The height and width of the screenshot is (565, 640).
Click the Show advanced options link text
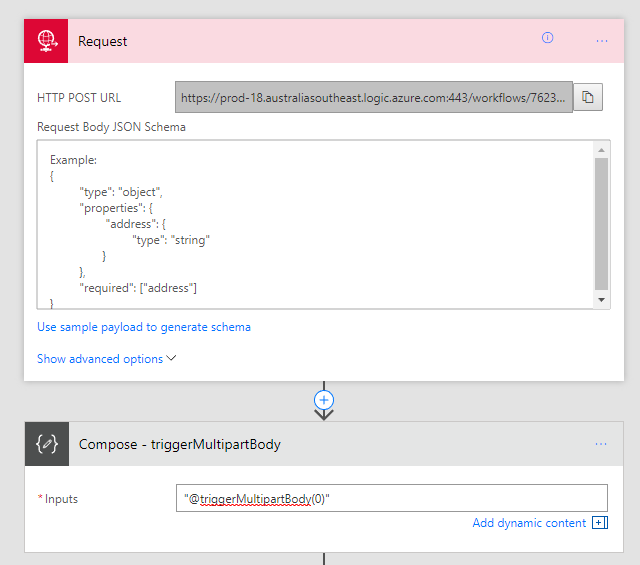tap(100, 359)
